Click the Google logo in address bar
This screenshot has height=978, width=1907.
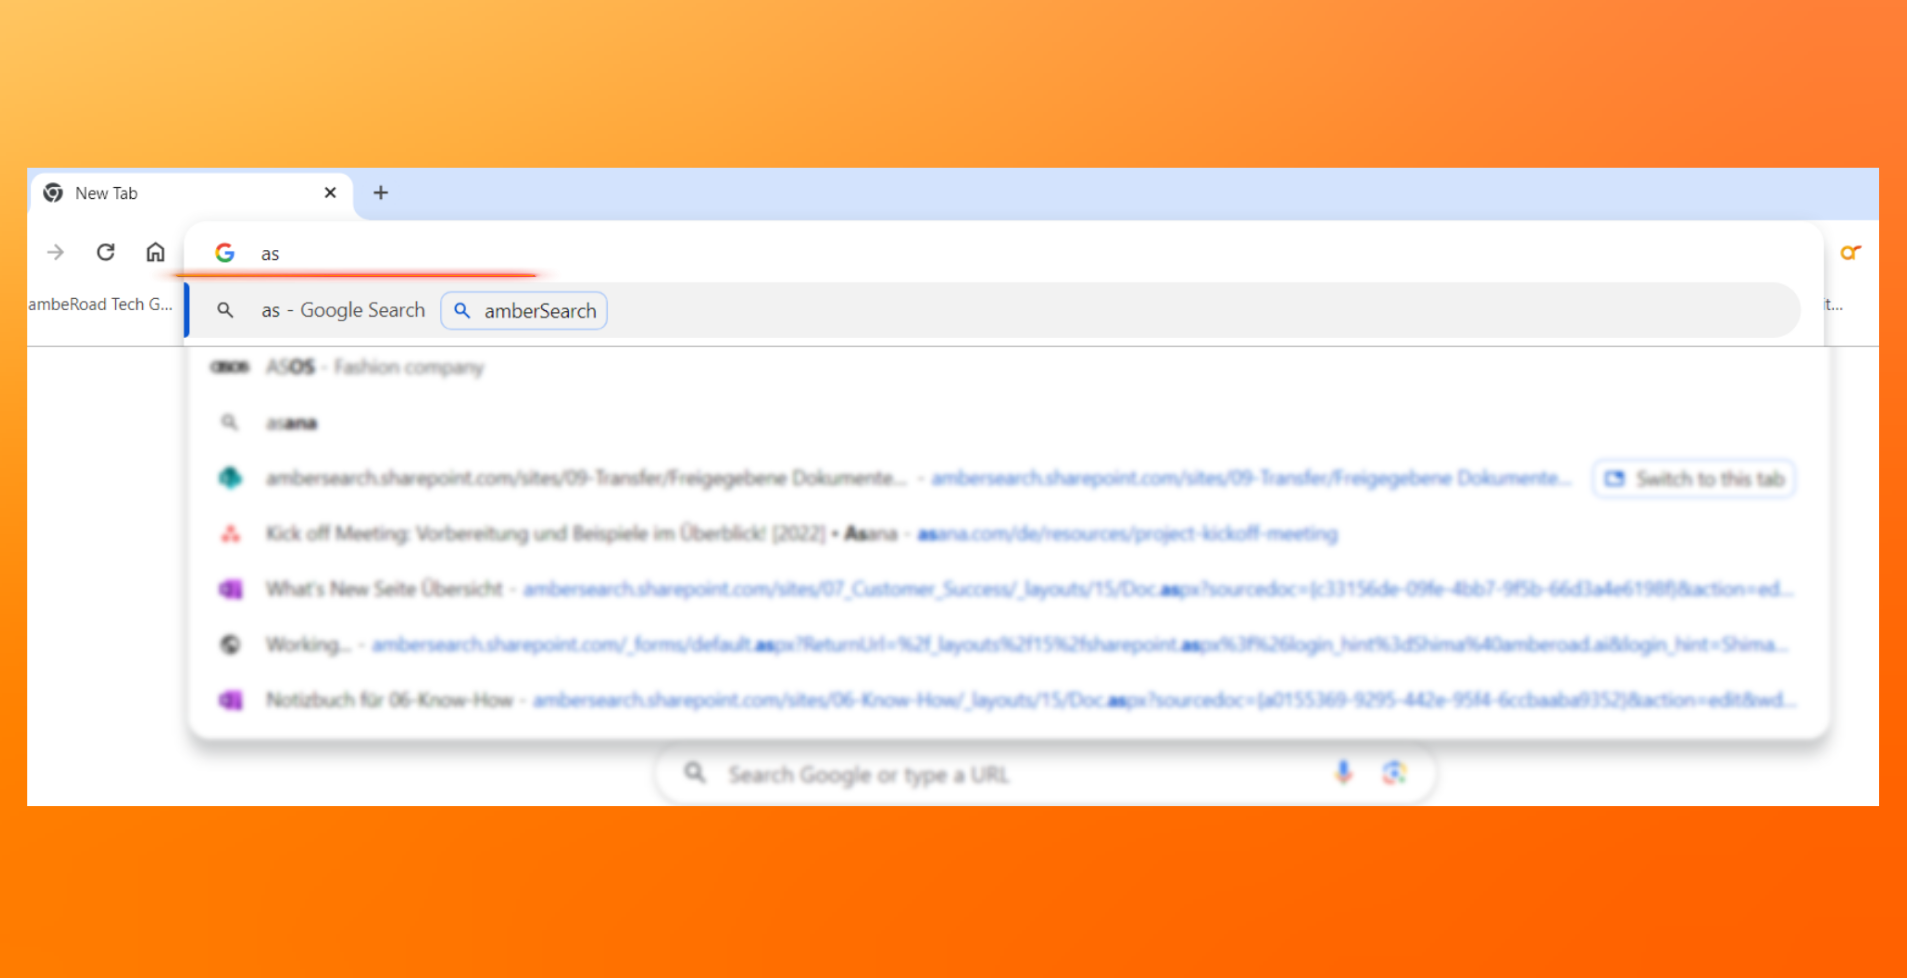pyautogui.click(x=225, y=253)
